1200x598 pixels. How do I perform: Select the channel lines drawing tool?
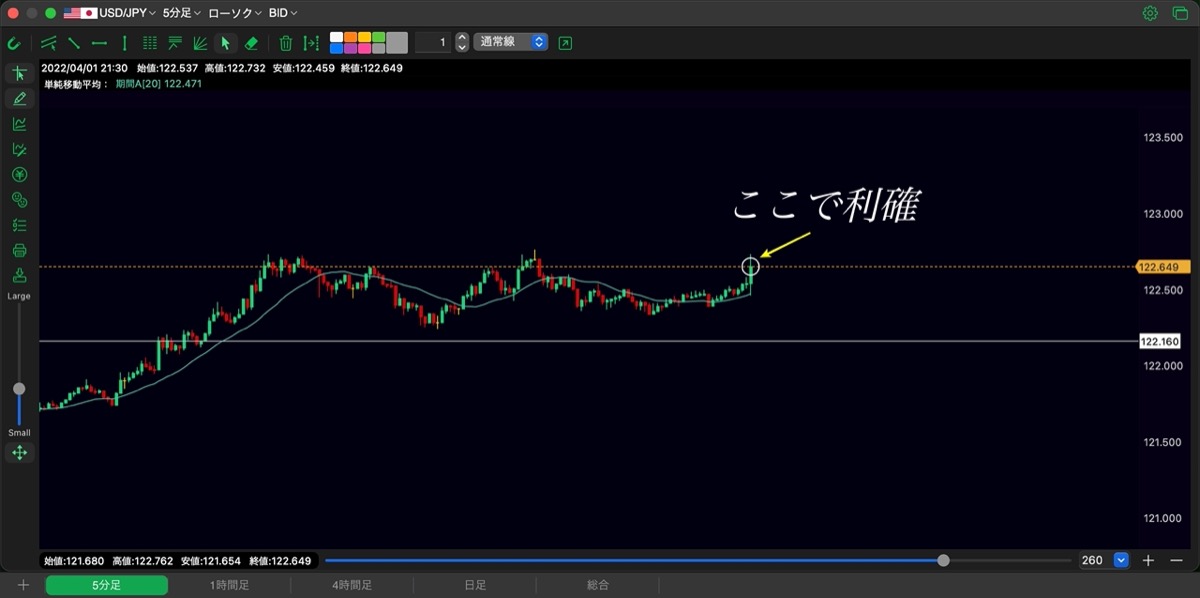pos(49,43)
